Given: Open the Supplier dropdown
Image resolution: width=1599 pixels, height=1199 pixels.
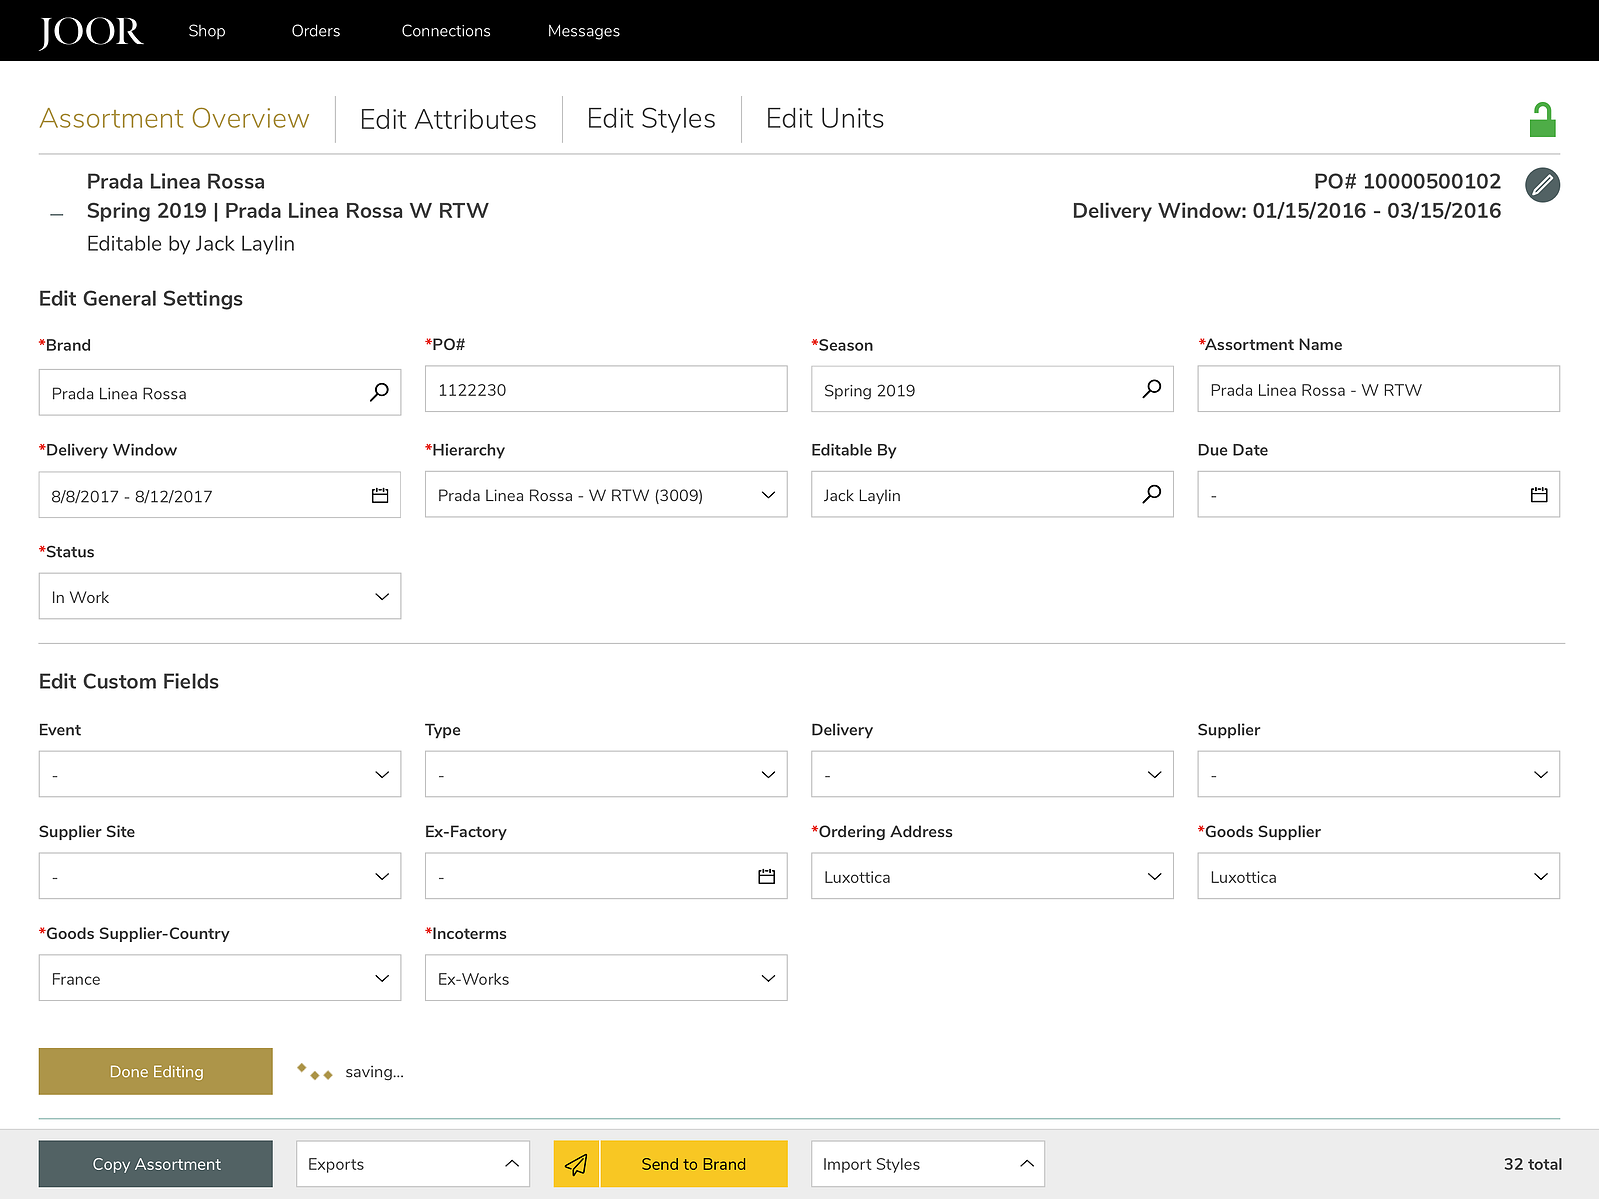Looking at the screenshot, I should (x=1379, y=774).
